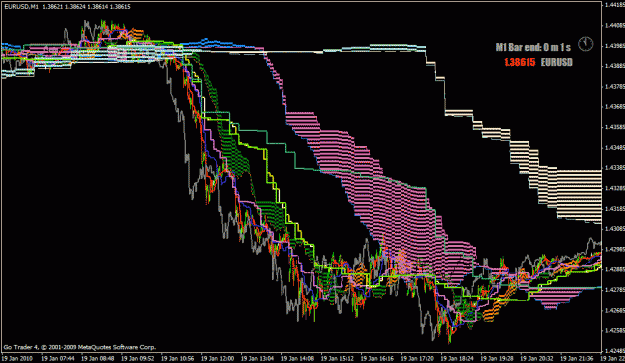Click the '19 Jan 19:28' time axis label
The image size is (625, 363).
[496, 359]
